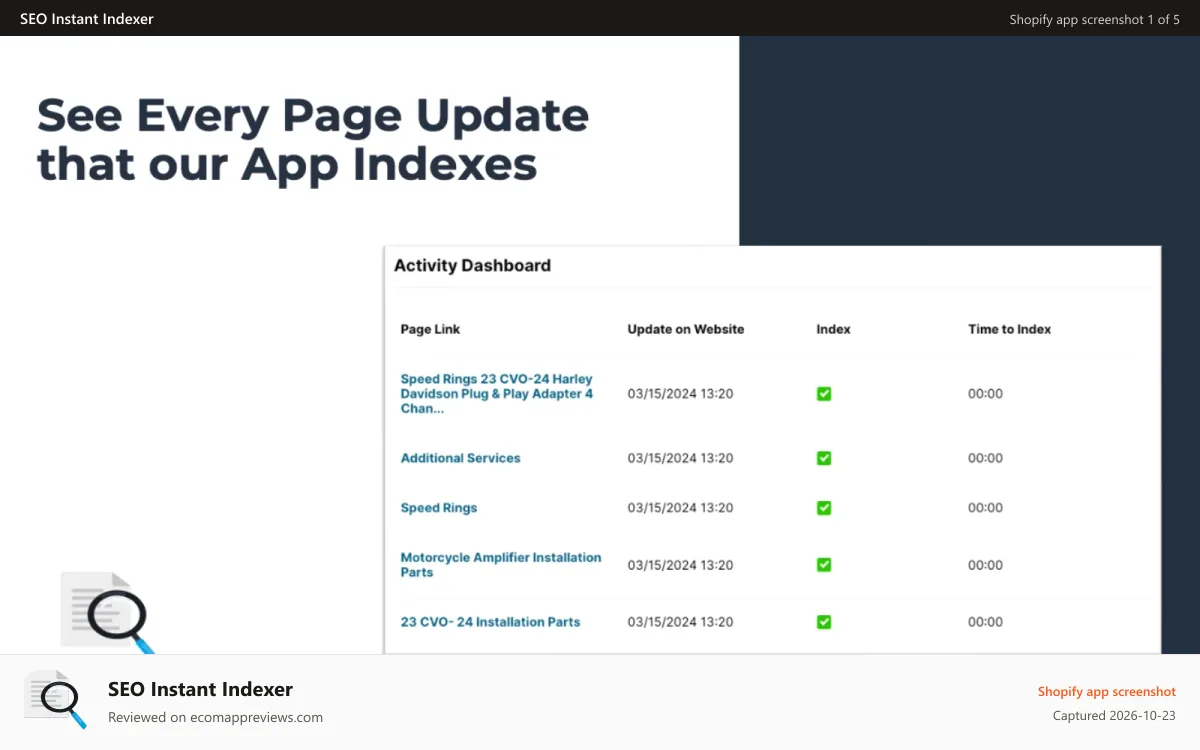Click the Update on Website column header

pos(686,329)
